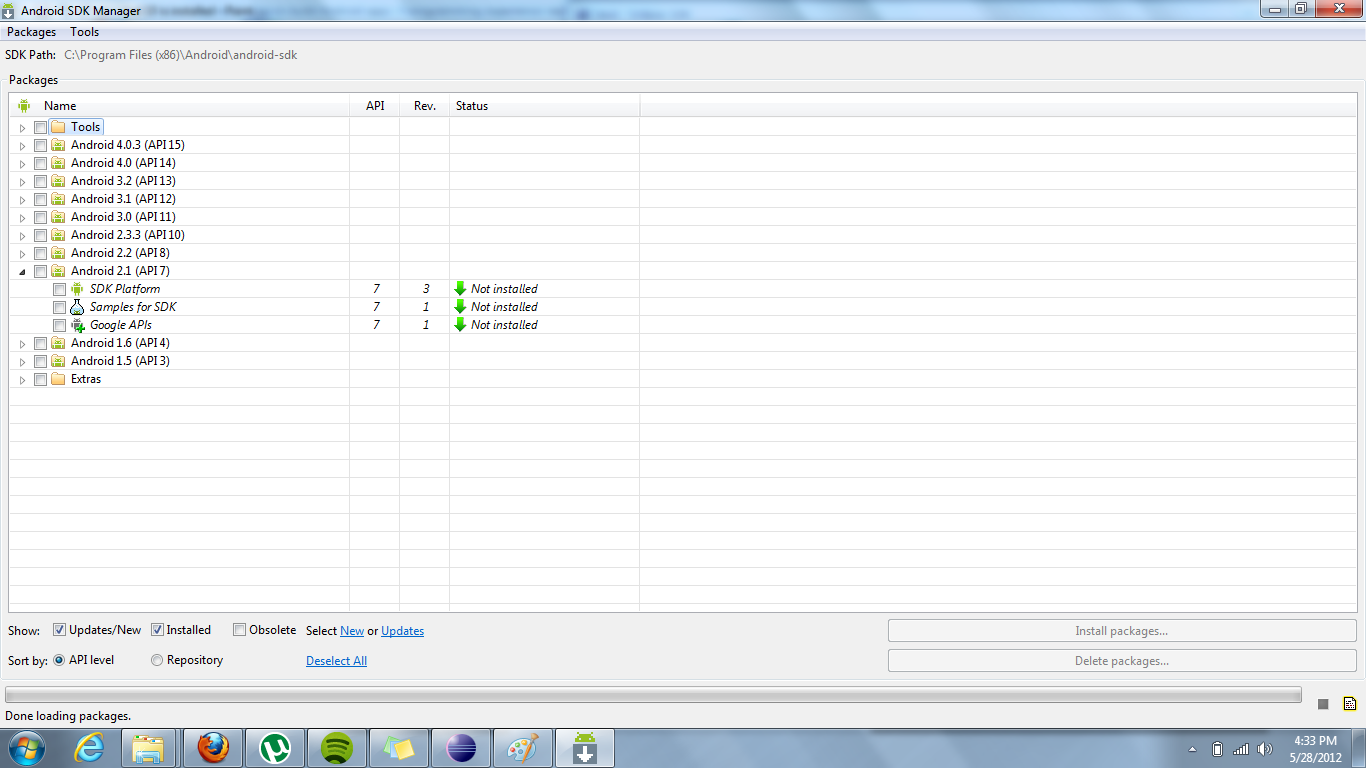The height and width of the screenshot is (768, 1366).
Task: Click the Android 2.3.3 (API 10) package icon
Action: (x=58, y=235)
